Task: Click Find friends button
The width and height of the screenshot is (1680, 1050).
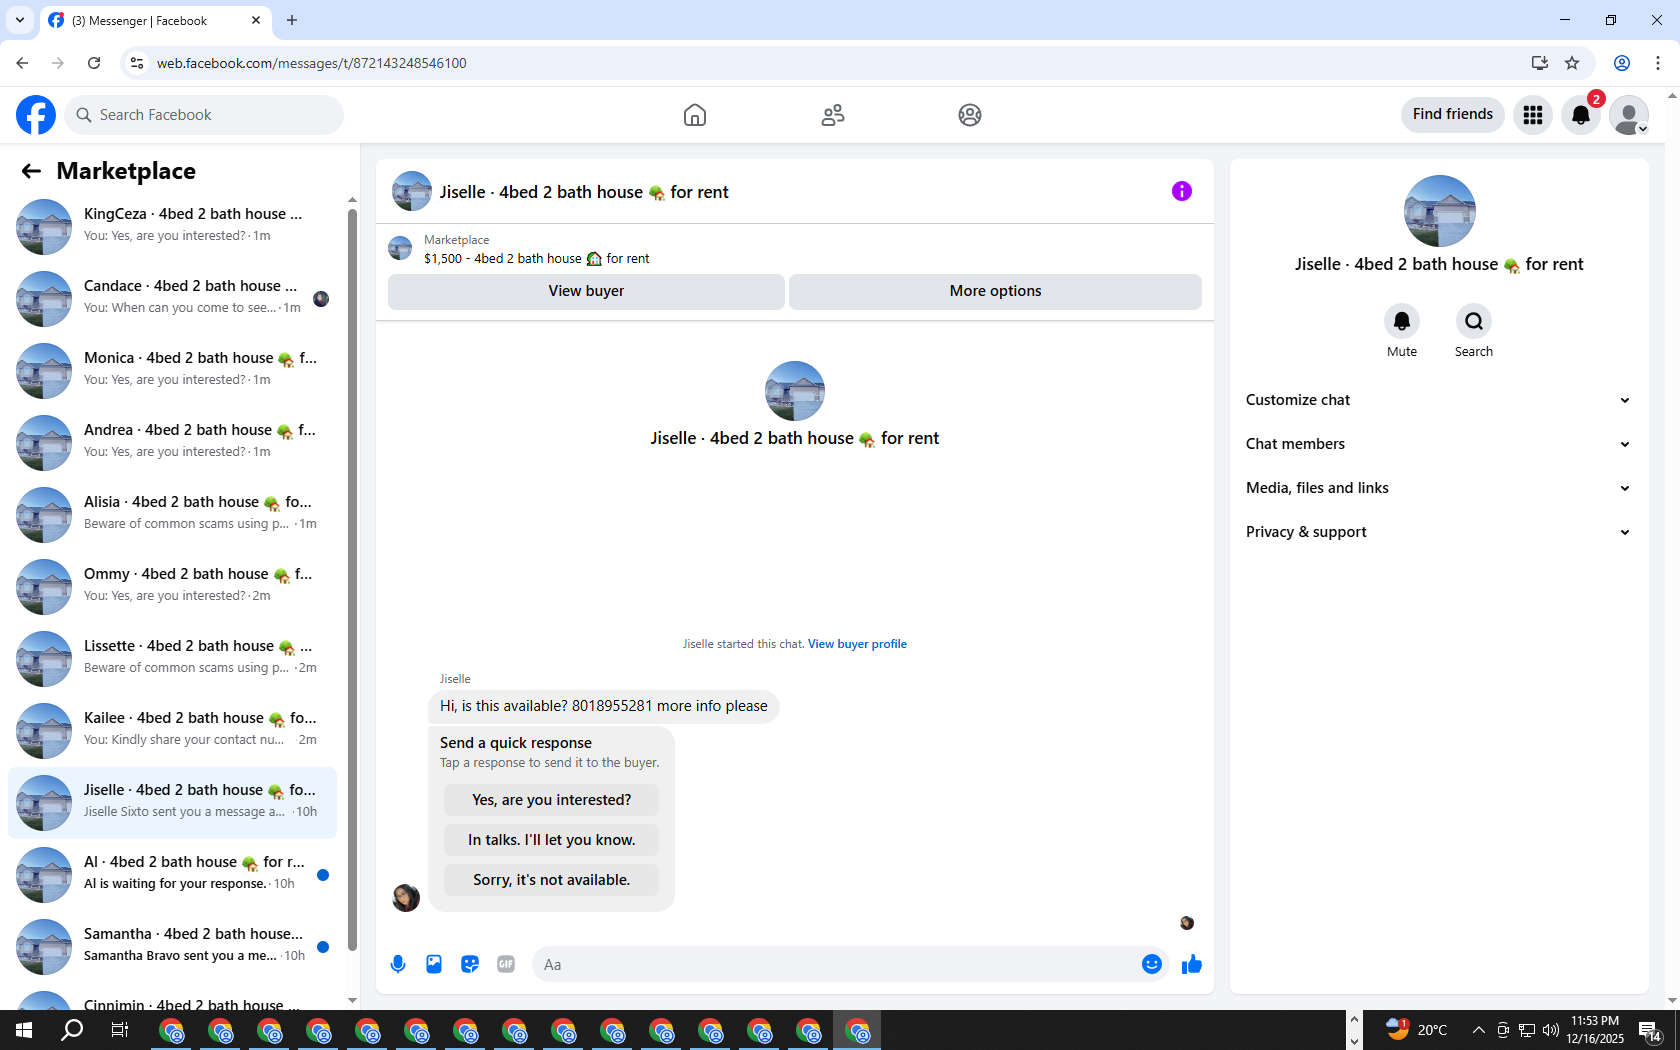Action: [1453, 114]
